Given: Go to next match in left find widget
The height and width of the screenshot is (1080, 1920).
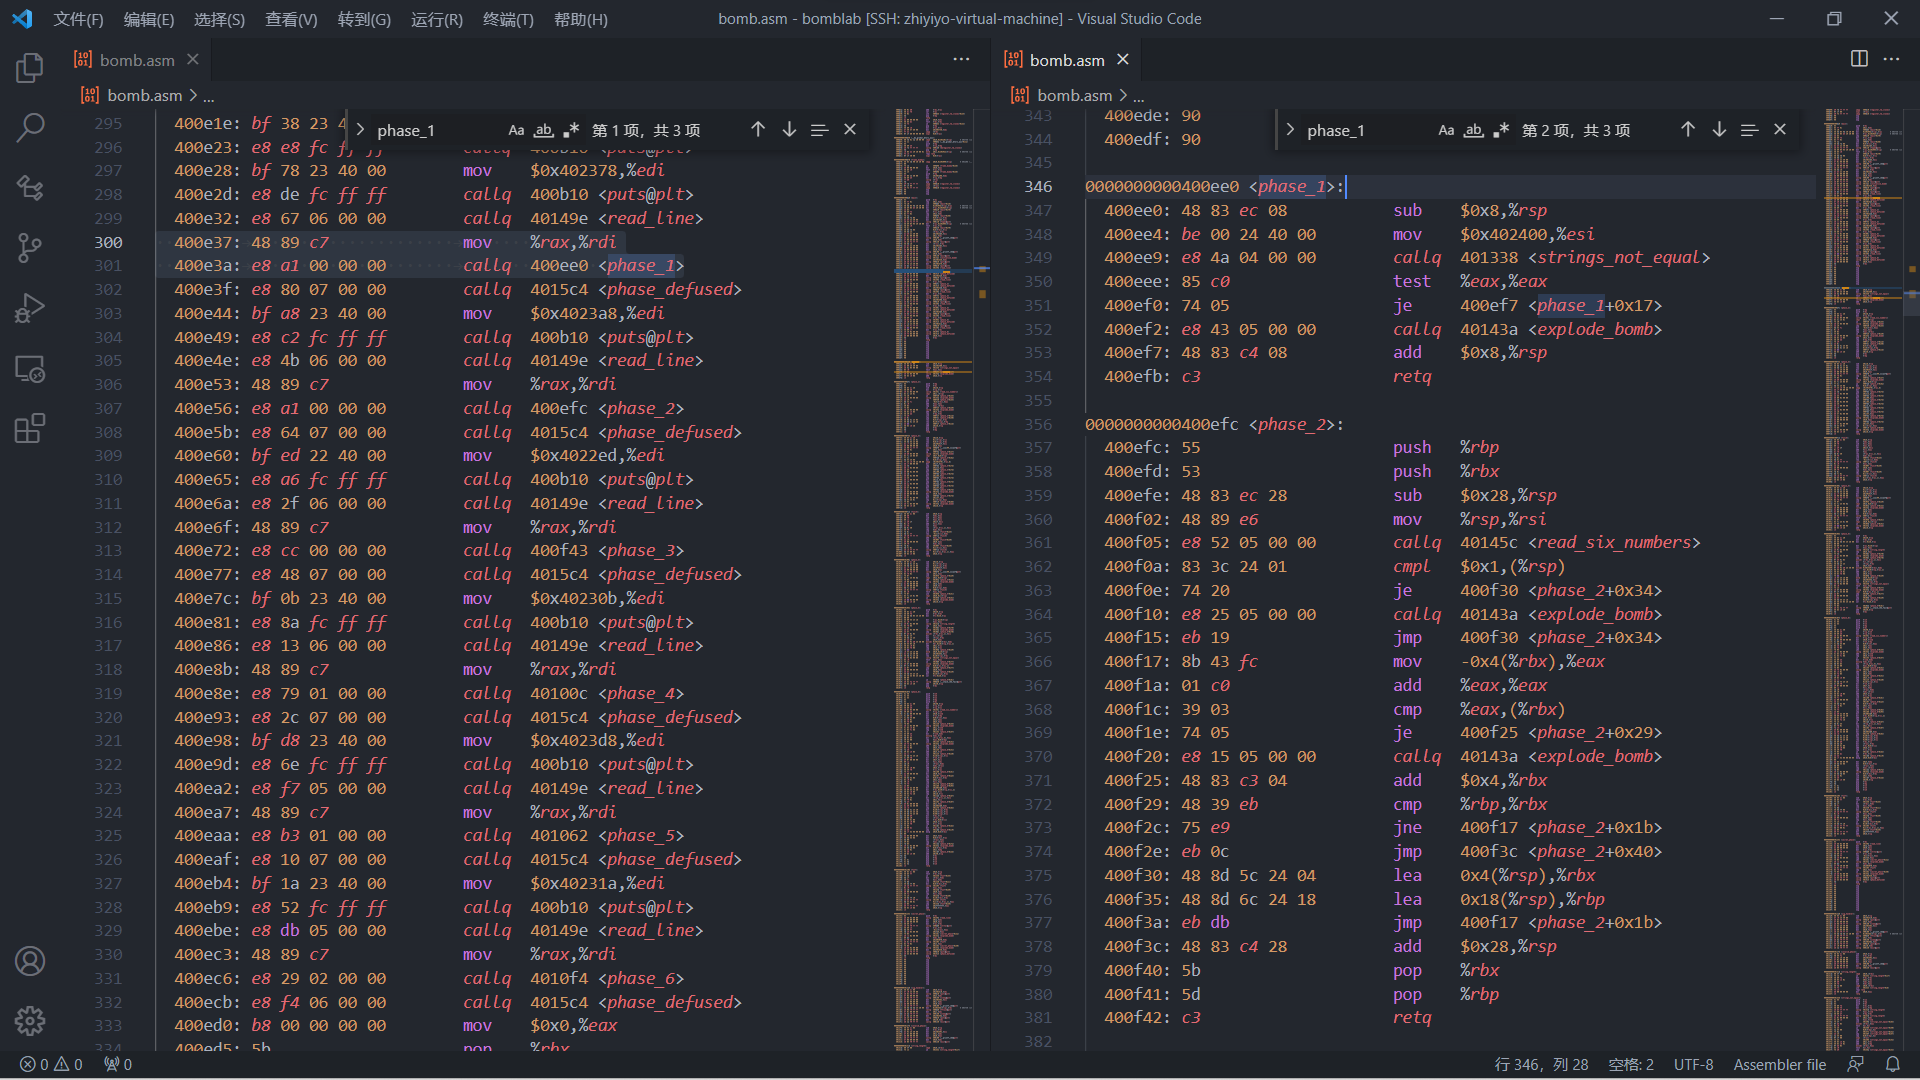Looking at the screenshot, I should [x=789, y=130].
